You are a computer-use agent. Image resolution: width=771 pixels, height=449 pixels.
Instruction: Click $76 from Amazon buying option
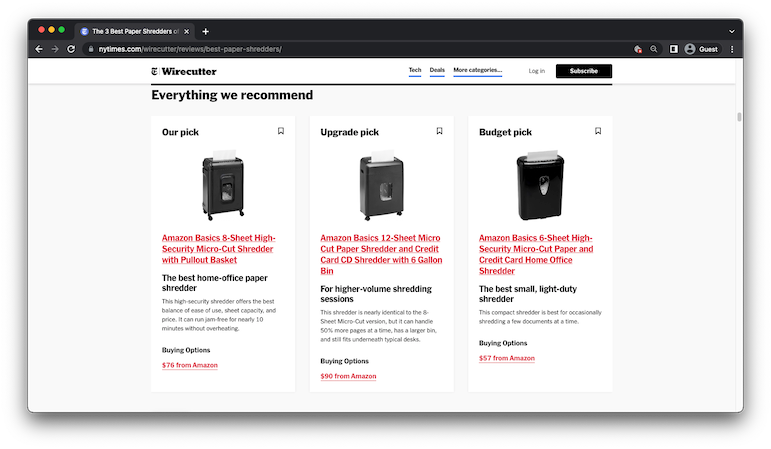190,365
